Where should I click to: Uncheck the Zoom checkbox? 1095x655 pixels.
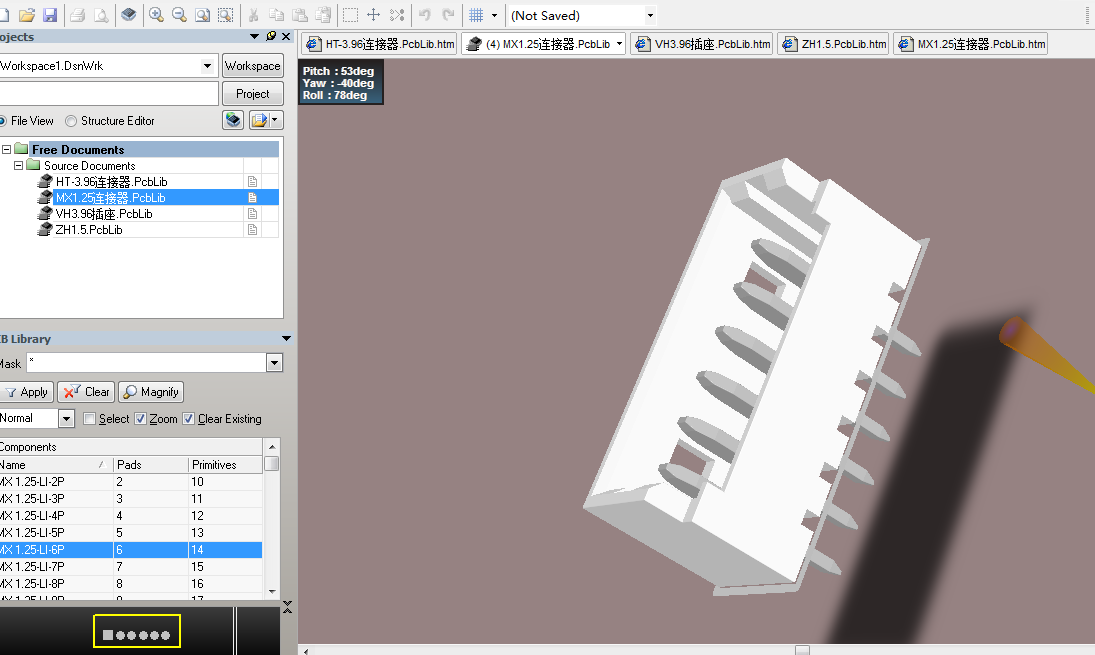140,418
